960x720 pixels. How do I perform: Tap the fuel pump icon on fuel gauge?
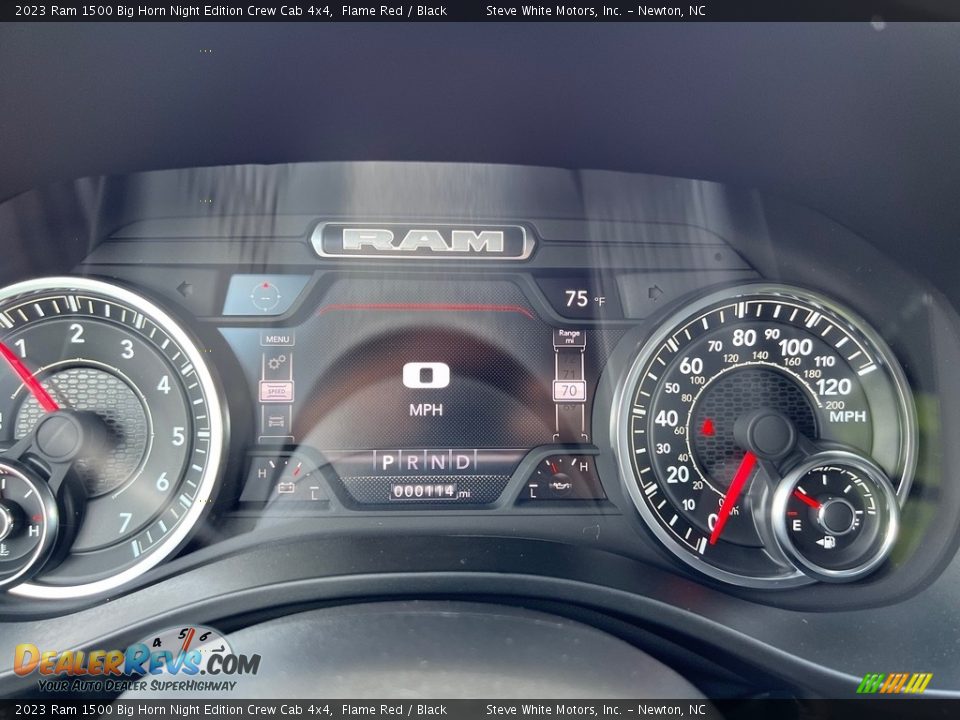(x=827, y=542)
